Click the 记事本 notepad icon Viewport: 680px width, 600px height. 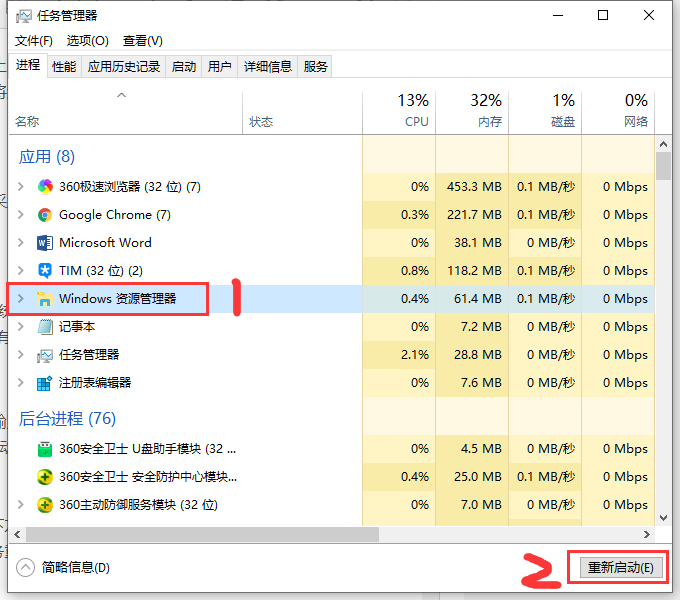coord(45,326)
